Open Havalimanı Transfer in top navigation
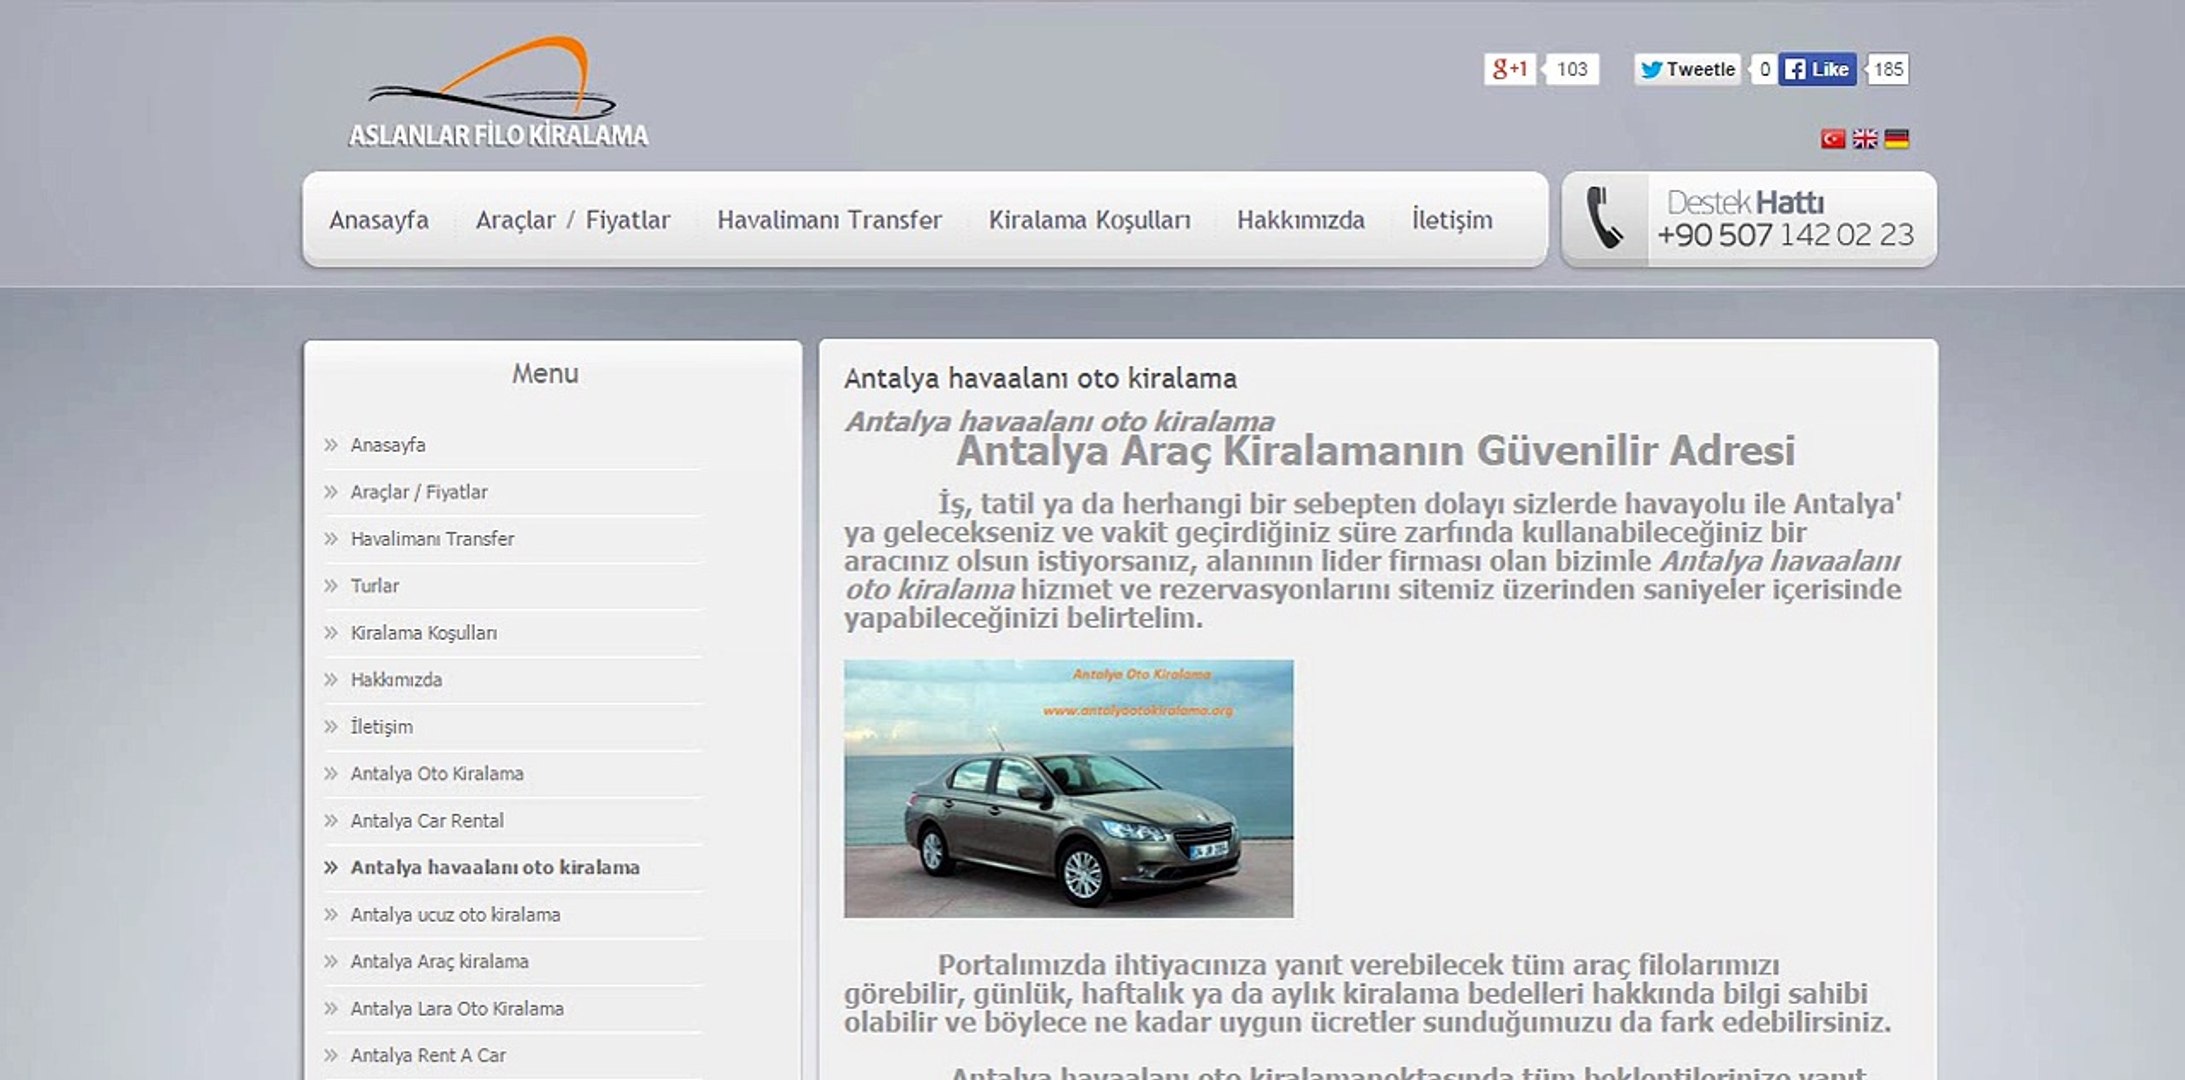This screenshot has height=1080, width=2185. click(829, 220)
